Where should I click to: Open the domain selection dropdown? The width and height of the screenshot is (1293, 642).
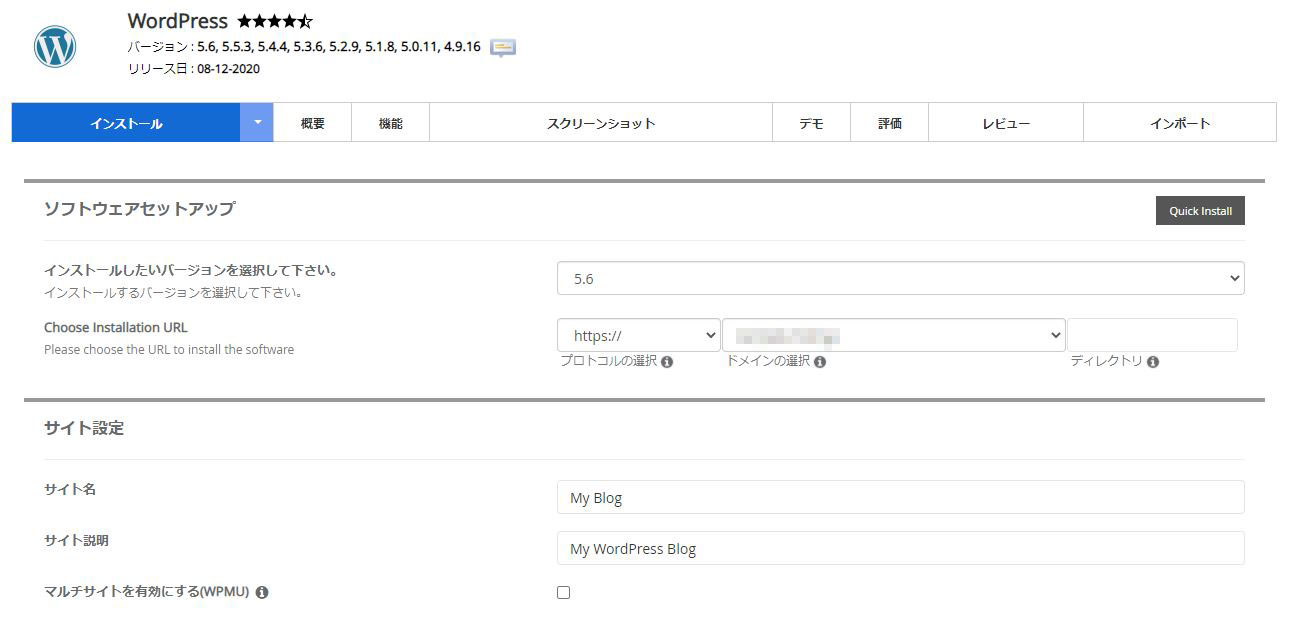(894, 336)
